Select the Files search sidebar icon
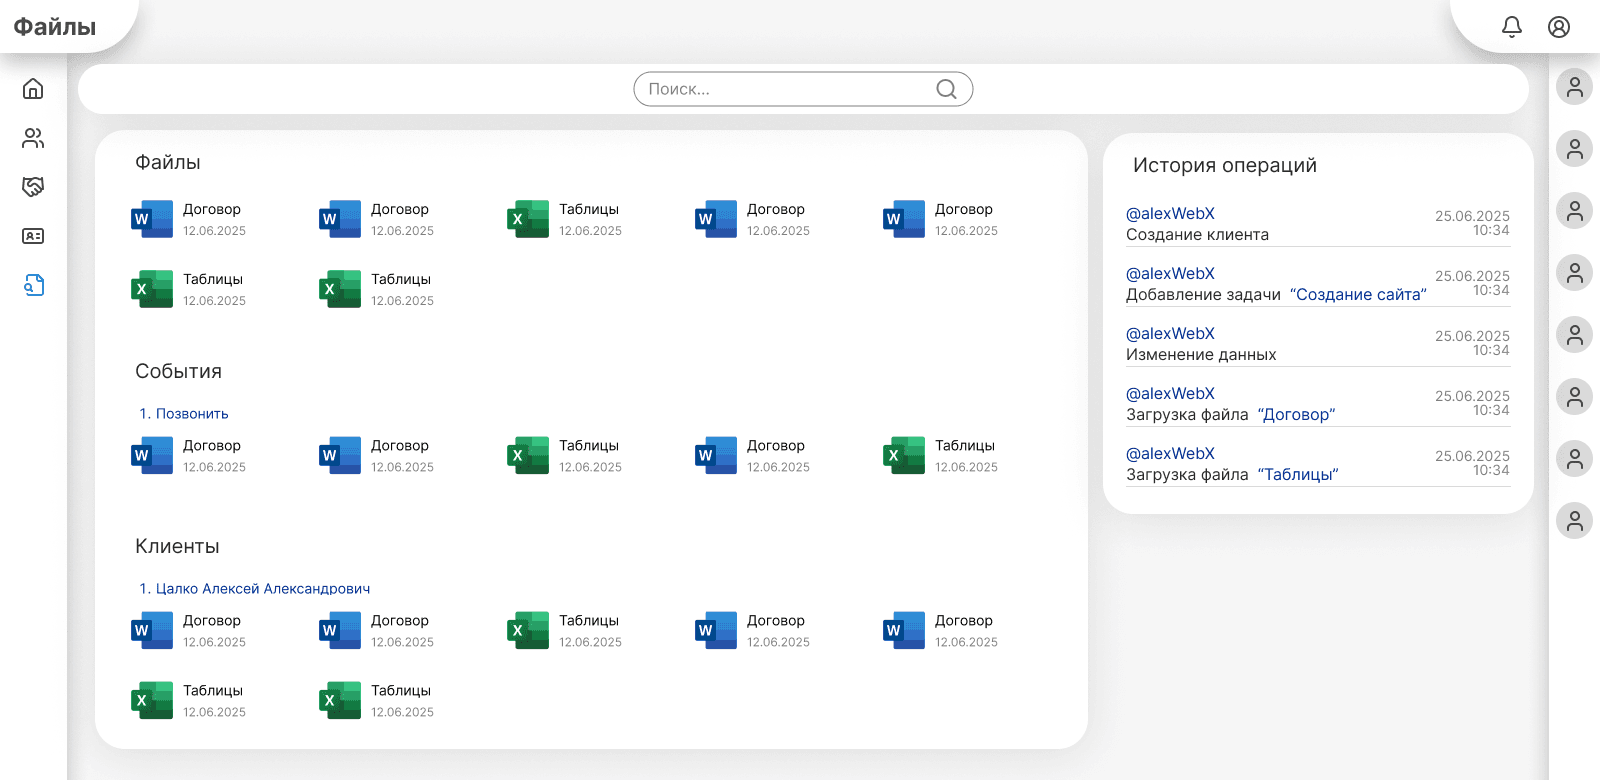Viewport: 1600px width, 780px height. [x=33, y=285]
